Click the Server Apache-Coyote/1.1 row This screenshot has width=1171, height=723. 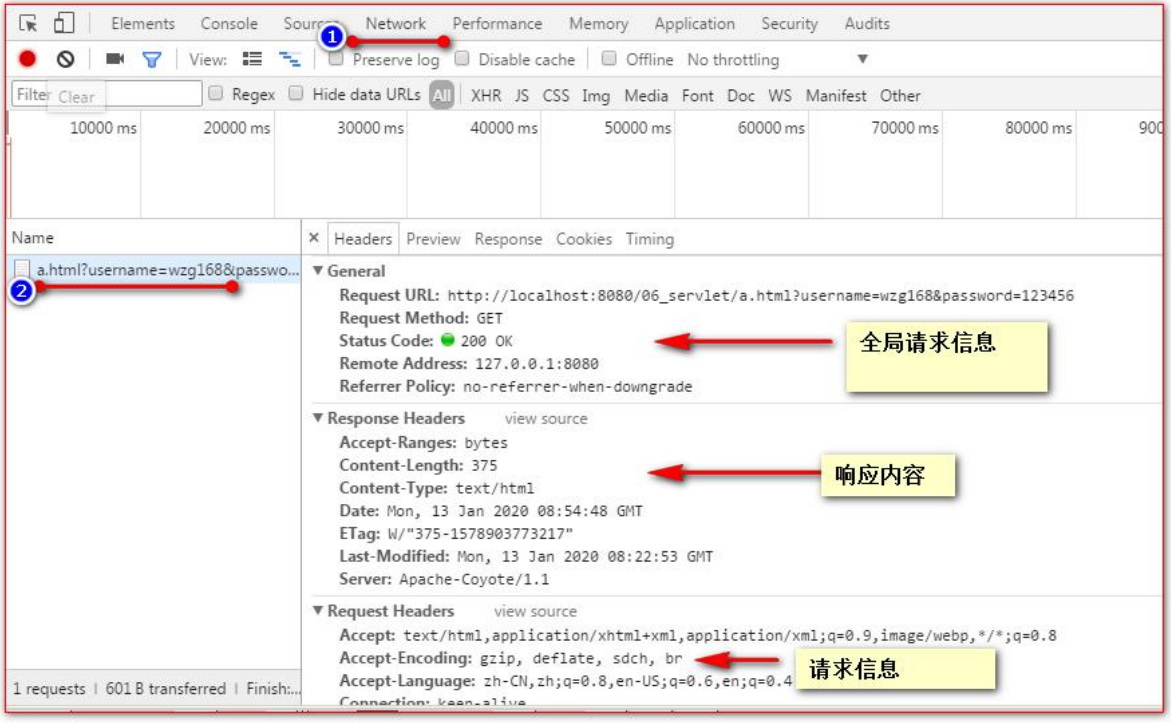[x=444, y=579]
